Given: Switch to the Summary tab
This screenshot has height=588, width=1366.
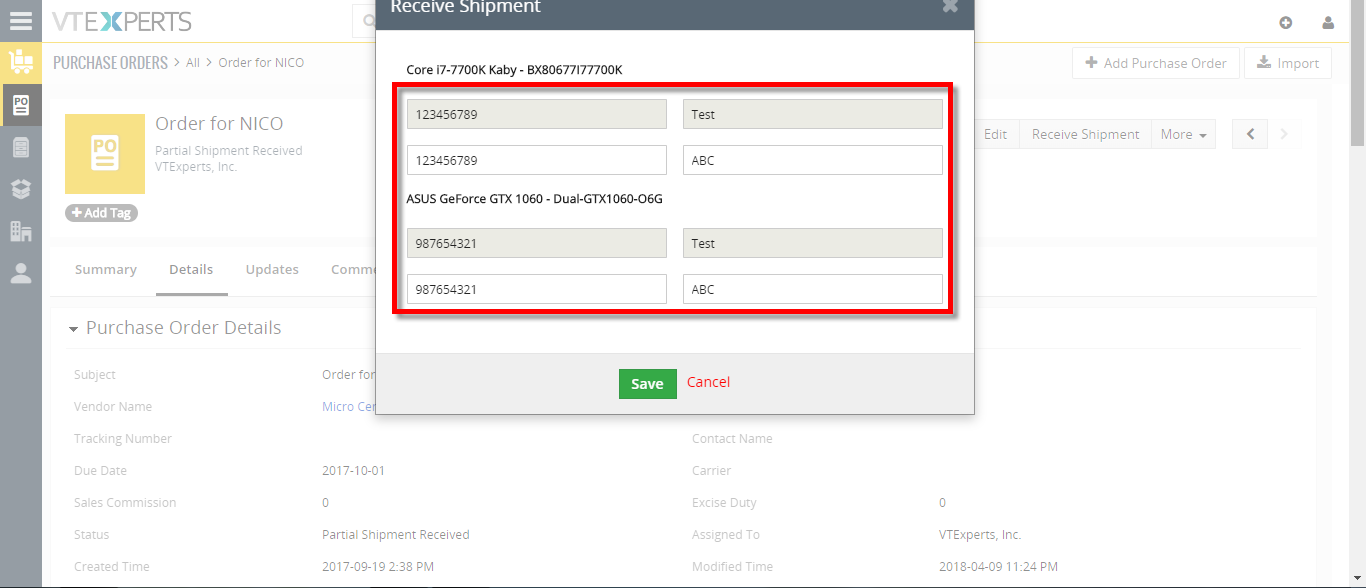Looking at the screenshot, I should pos(106,269).
